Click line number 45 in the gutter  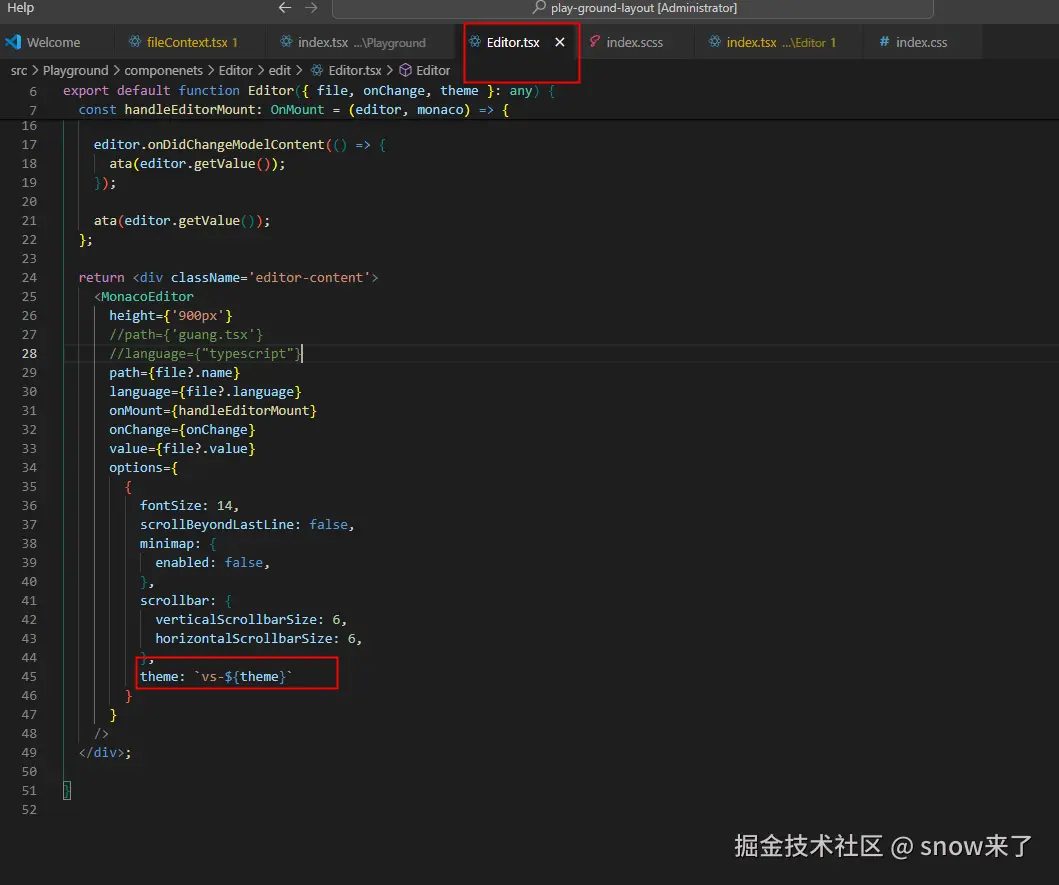point(29,676)
